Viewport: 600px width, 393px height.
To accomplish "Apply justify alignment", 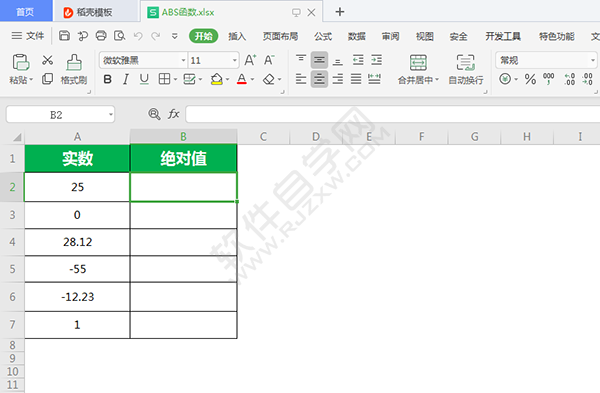I will click(x=356, y=79).
